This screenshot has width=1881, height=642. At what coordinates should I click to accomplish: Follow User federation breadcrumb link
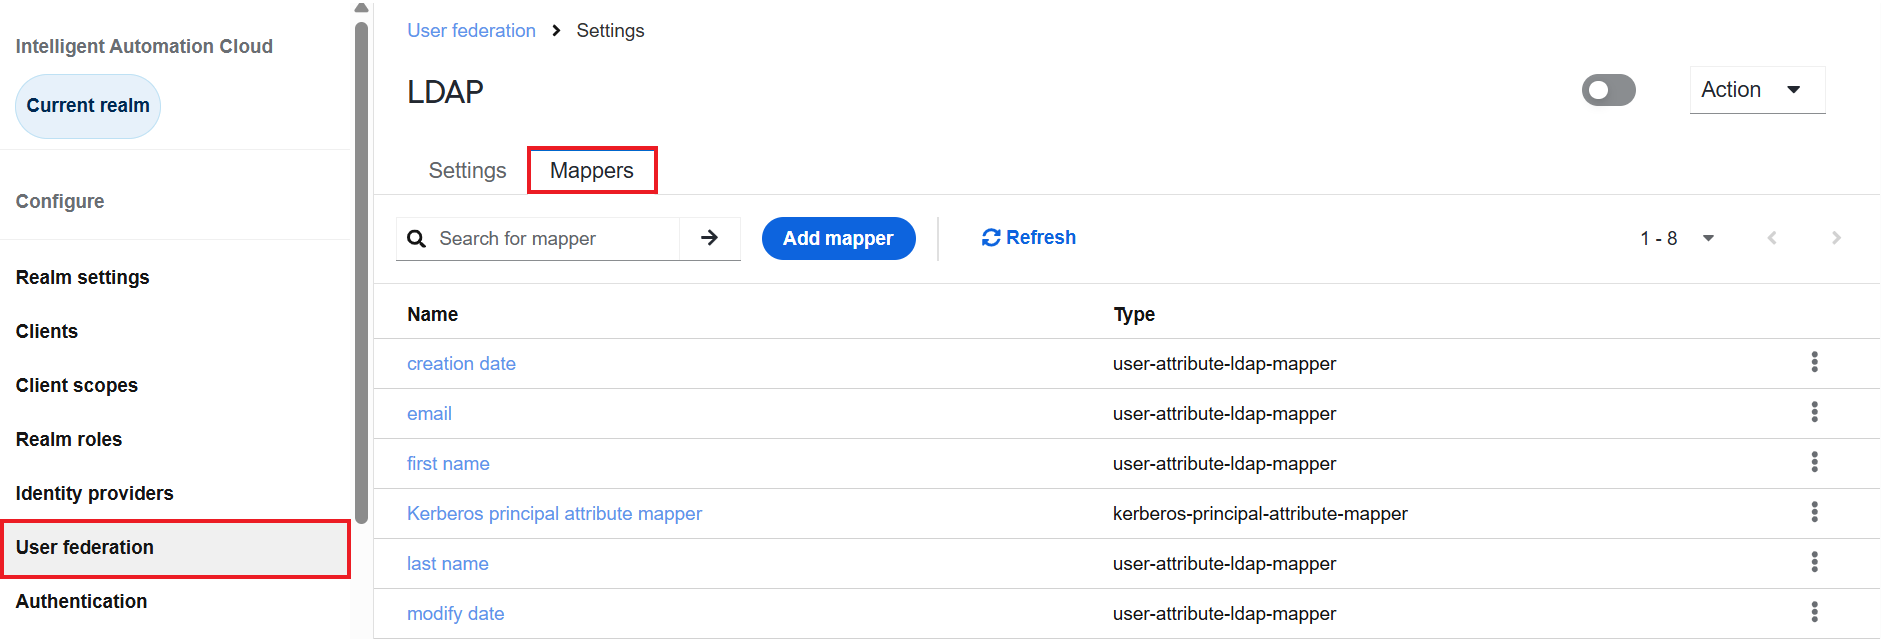point(471,30)
